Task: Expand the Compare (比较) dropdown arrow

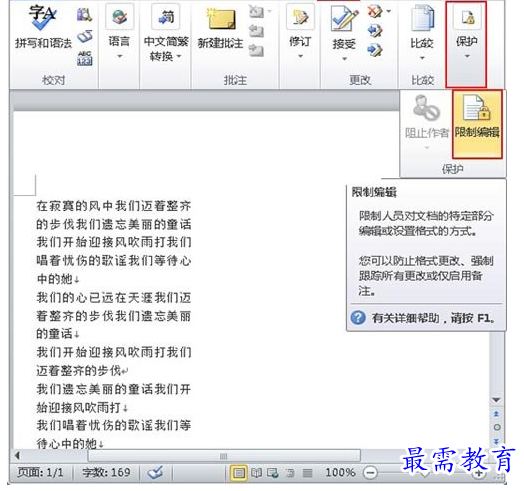Action: coord(422,58)
